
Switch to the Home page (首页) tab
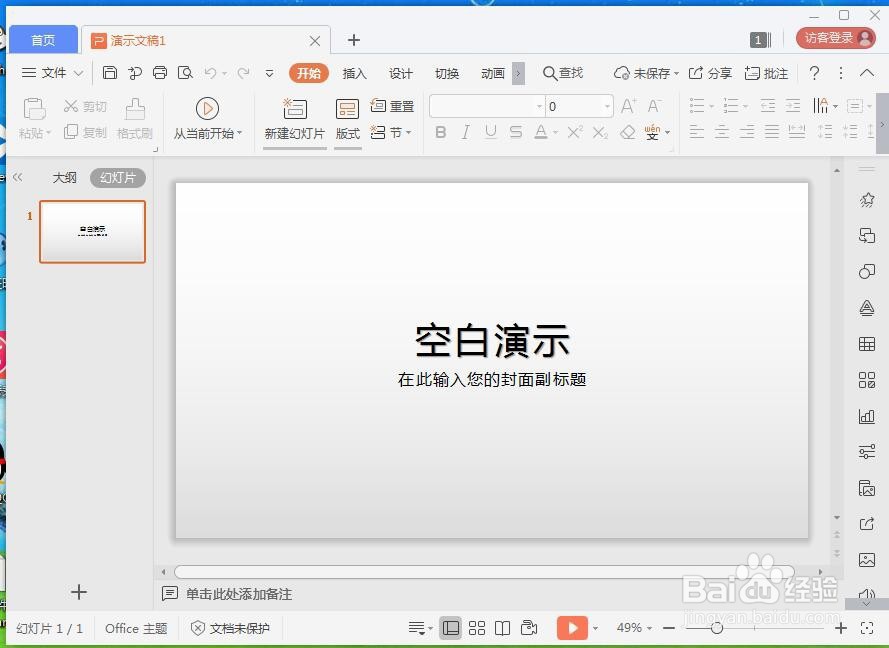(x=43, y=40)
